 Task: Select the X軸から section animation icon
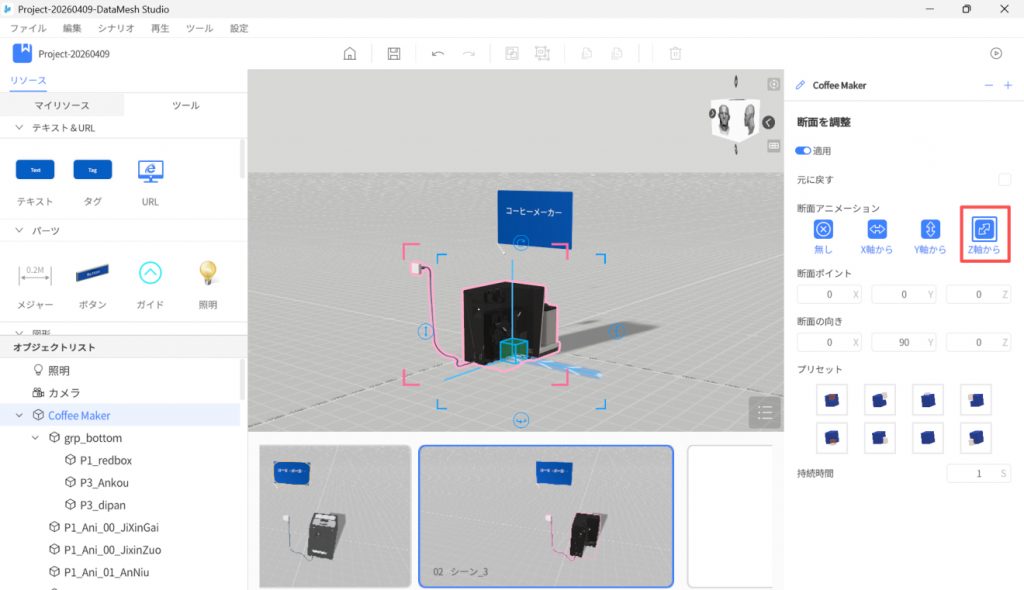click(x=877, y=229)
